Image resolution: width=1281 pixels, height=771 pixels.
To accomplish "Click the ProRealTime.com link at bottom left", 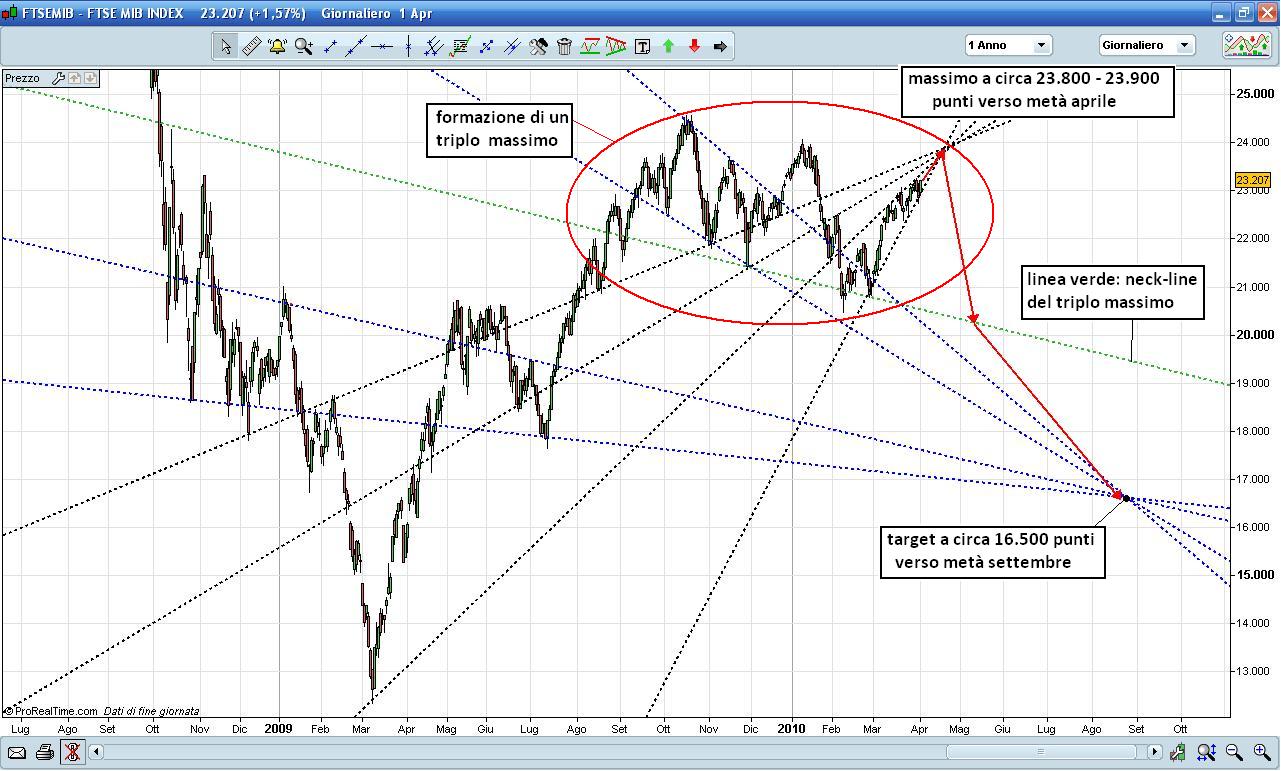I will 53,711.
